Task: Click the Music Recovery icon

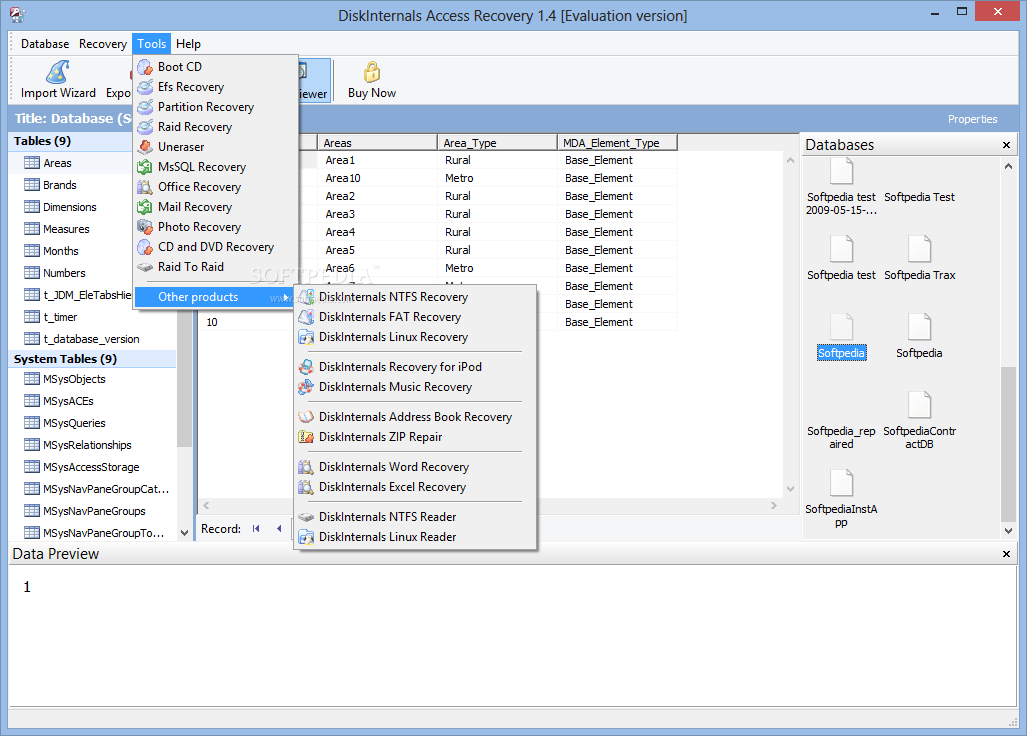Action: 306,387
